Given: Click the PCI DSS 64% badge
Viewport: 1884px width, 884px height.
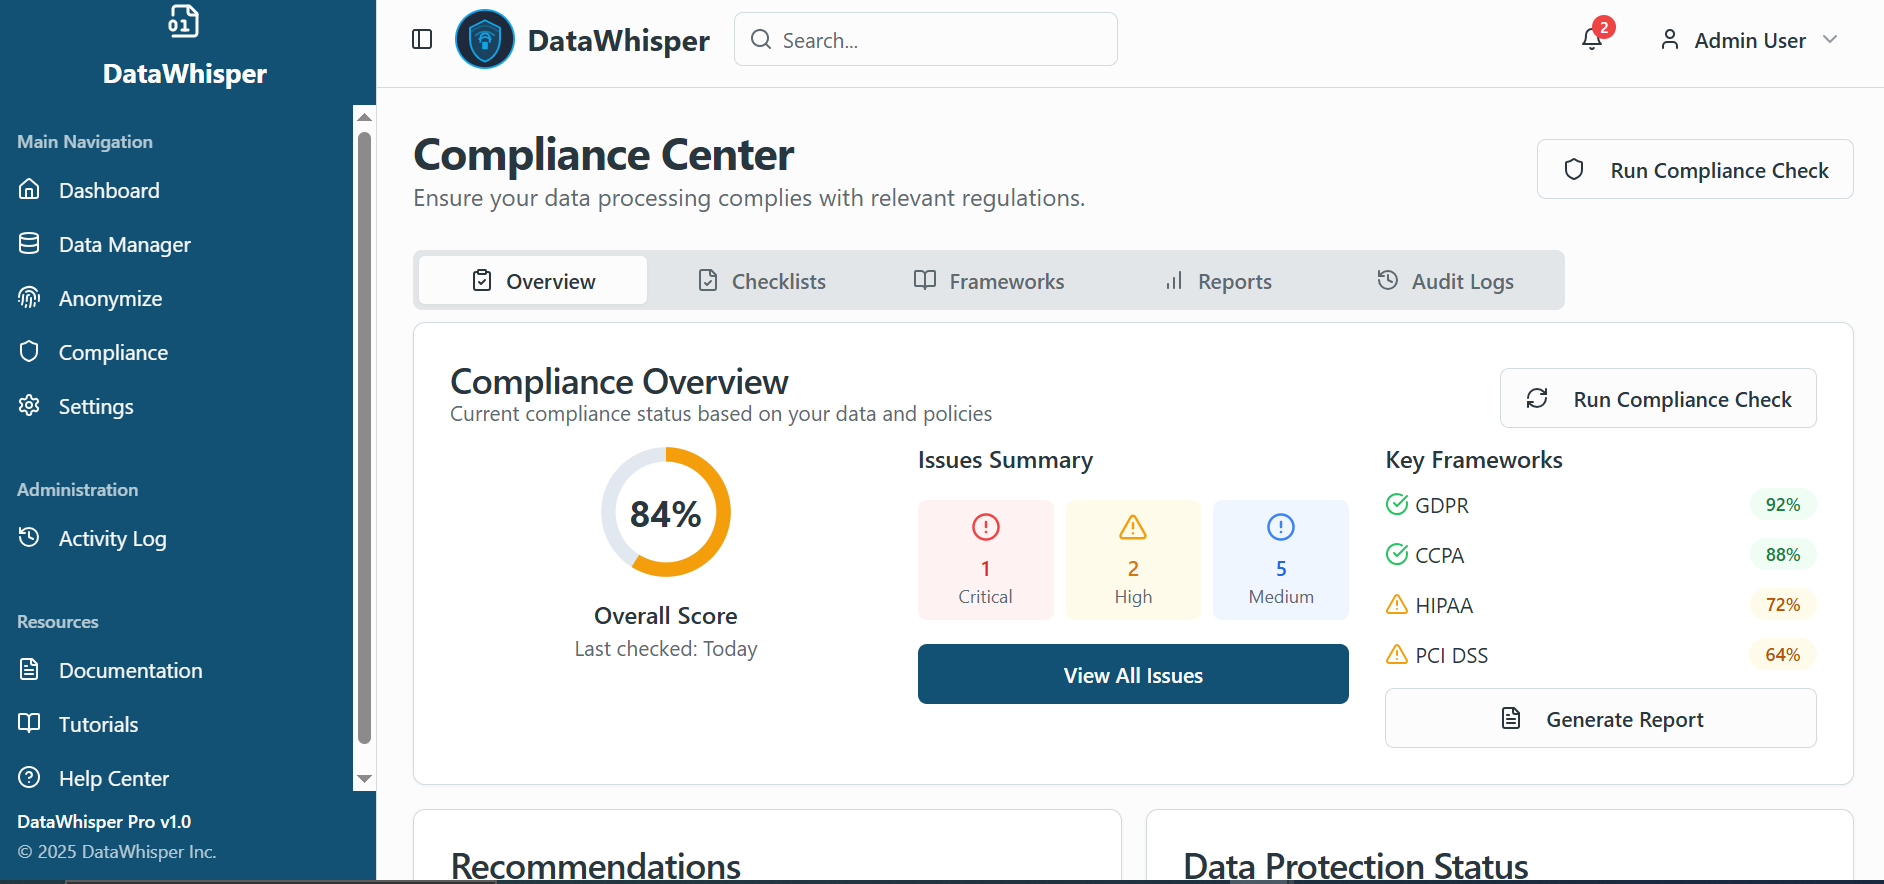Looking at the screenshot, I should (x=1782, y=655).
